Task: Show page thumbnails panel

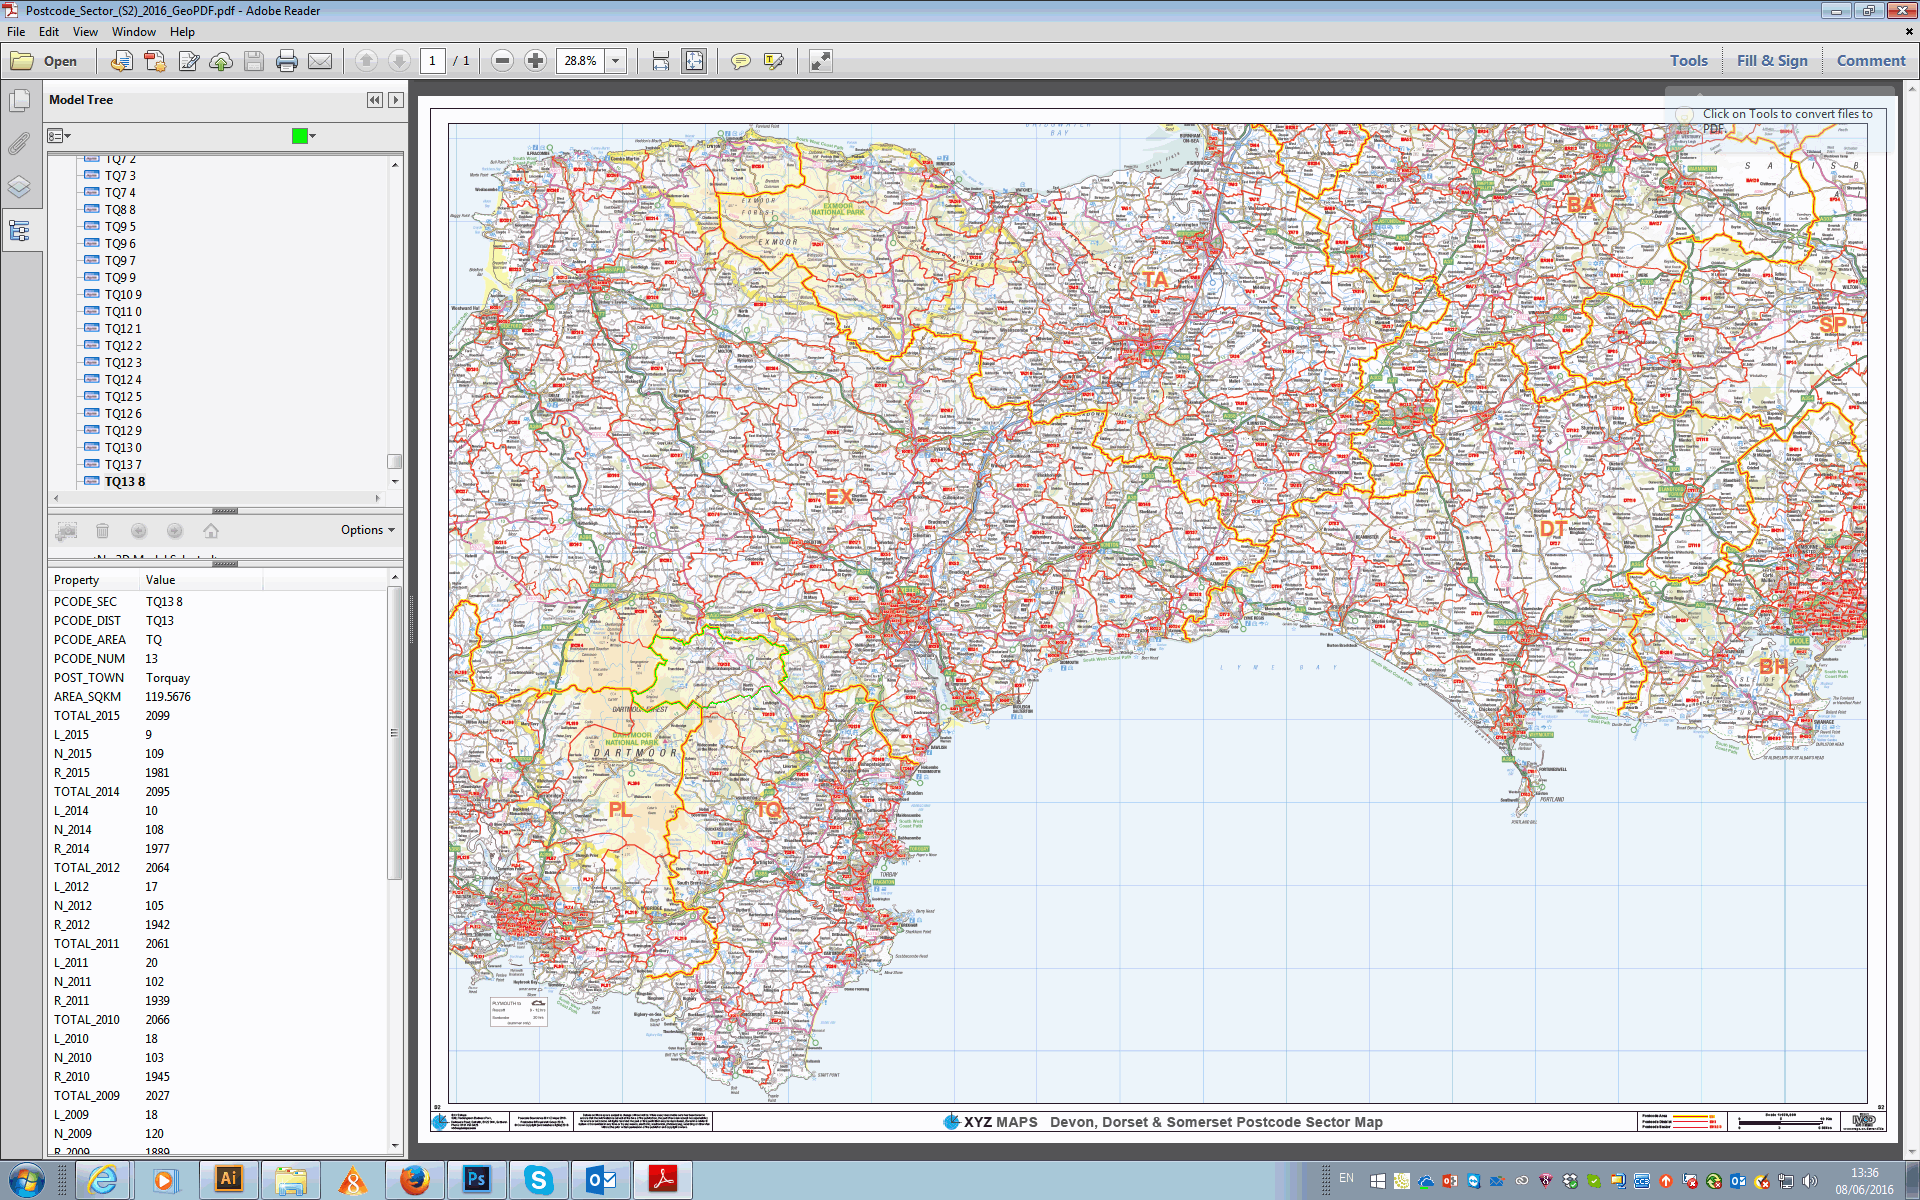Action: pyautogui.click(x=20, y=101)
